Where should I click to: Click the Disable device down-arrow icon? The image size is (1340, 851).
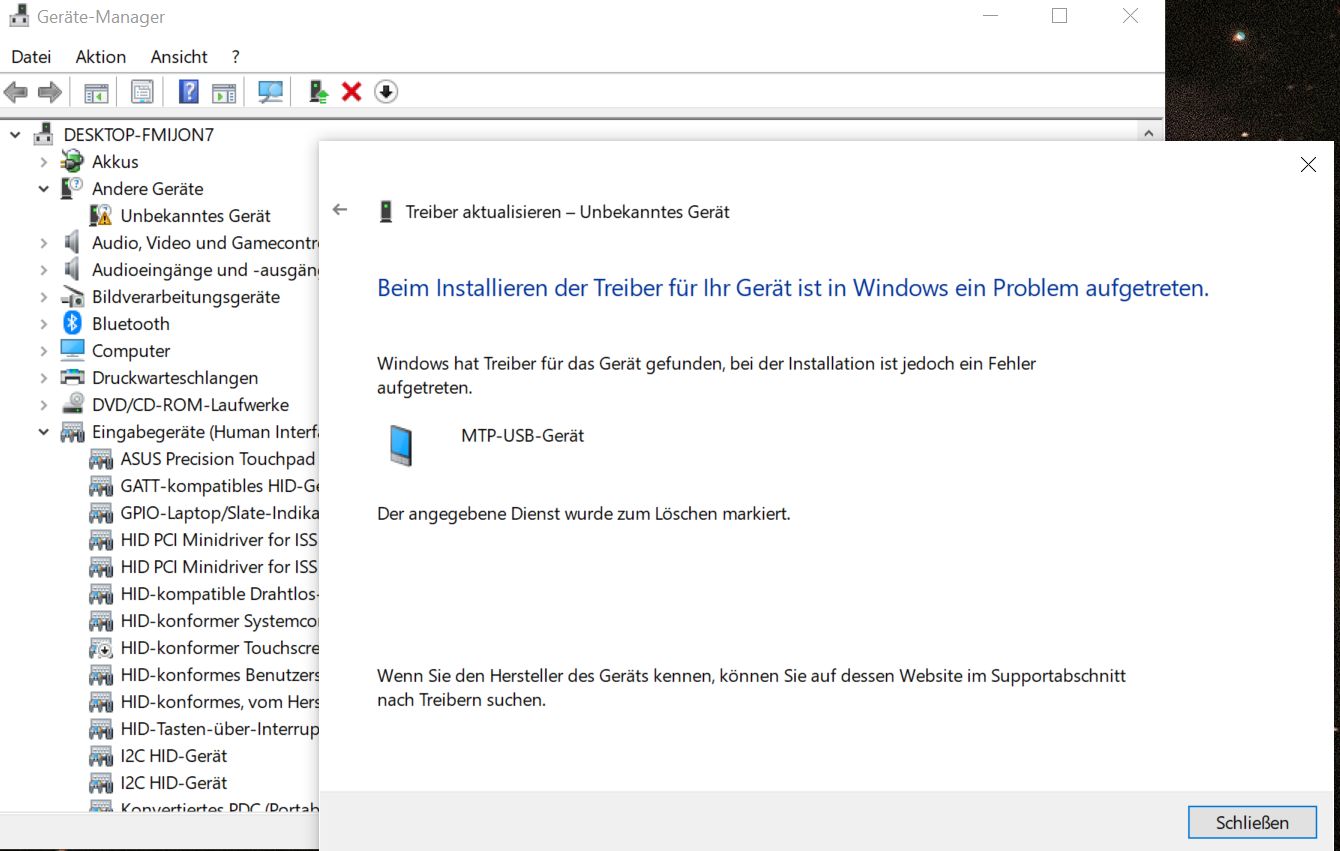[386, 92]
